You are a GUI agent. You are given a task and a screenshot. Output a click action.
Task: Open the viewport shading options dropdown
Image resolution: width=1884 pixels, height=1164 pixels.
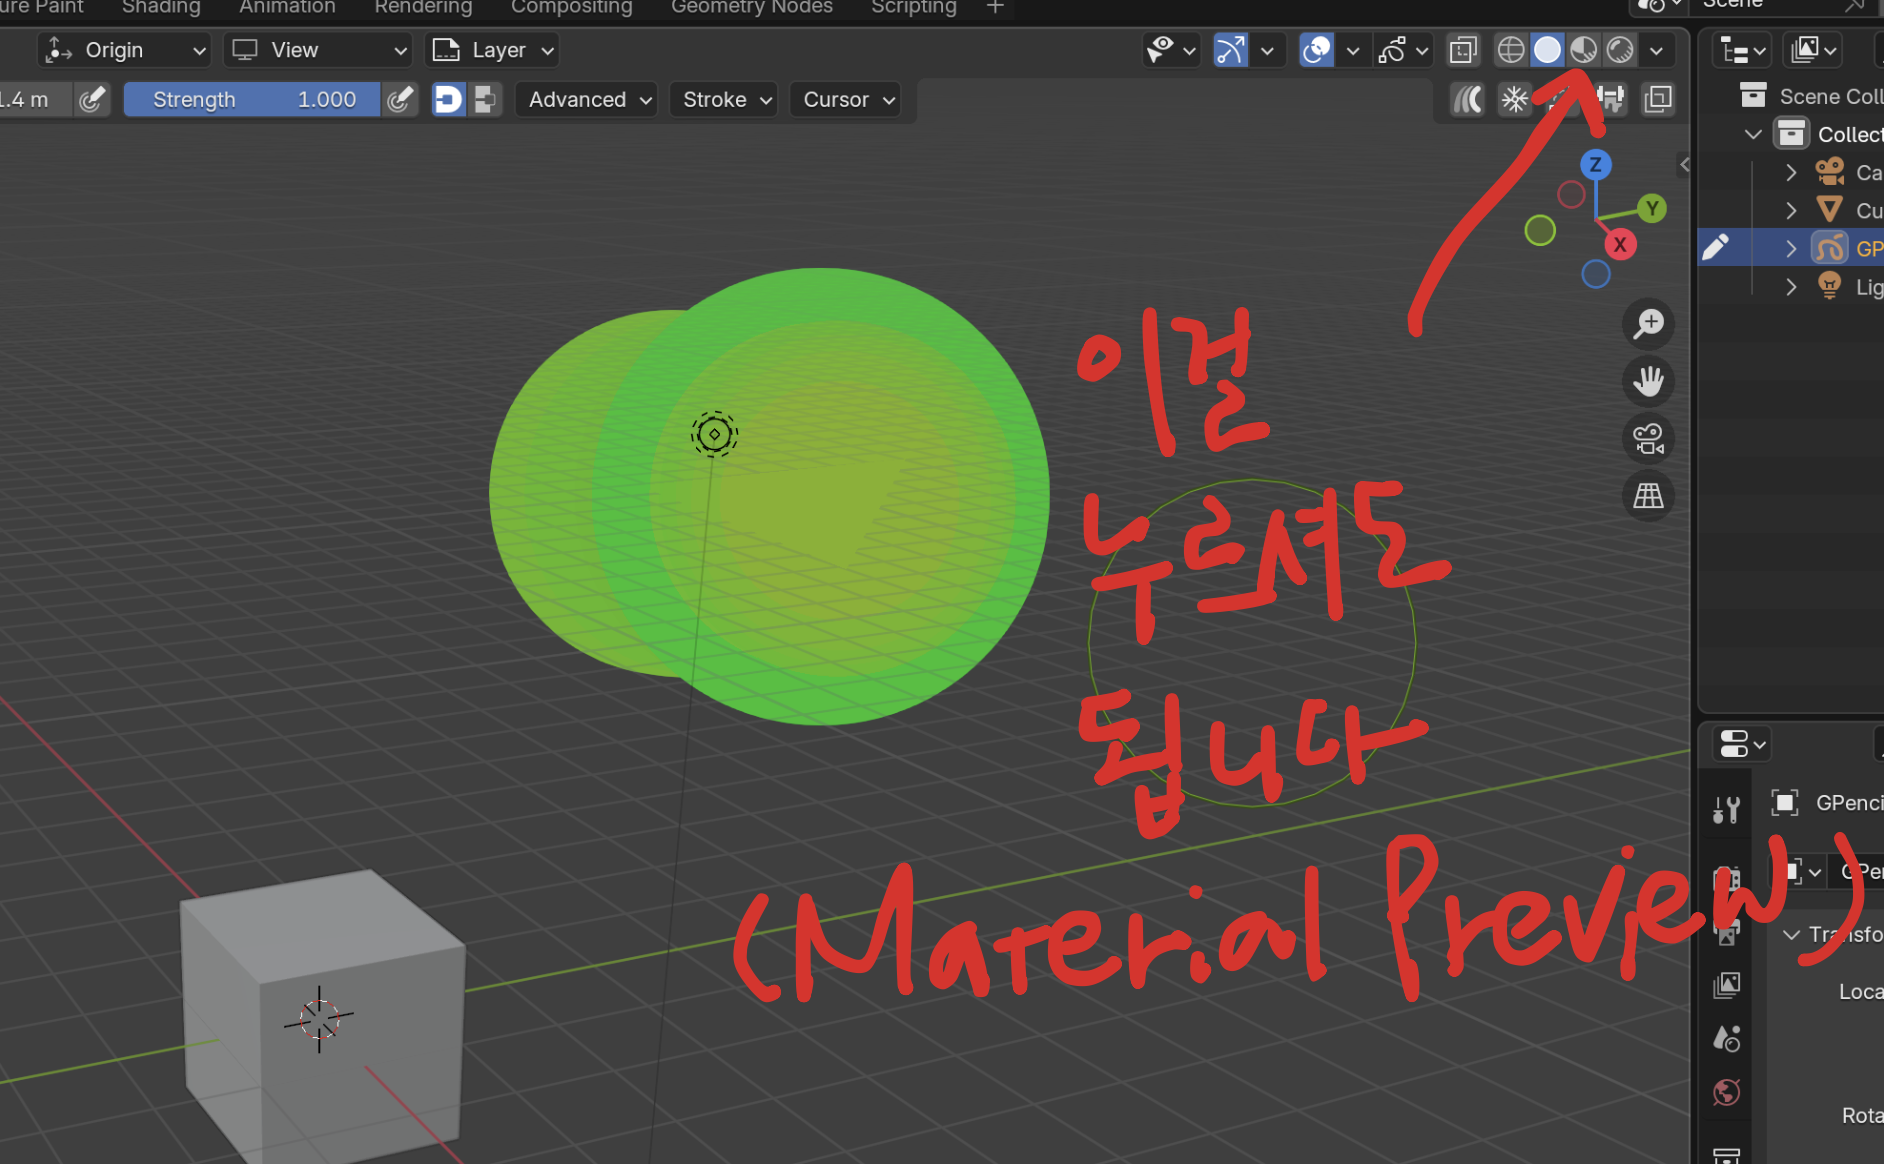tap(1657, 50)
